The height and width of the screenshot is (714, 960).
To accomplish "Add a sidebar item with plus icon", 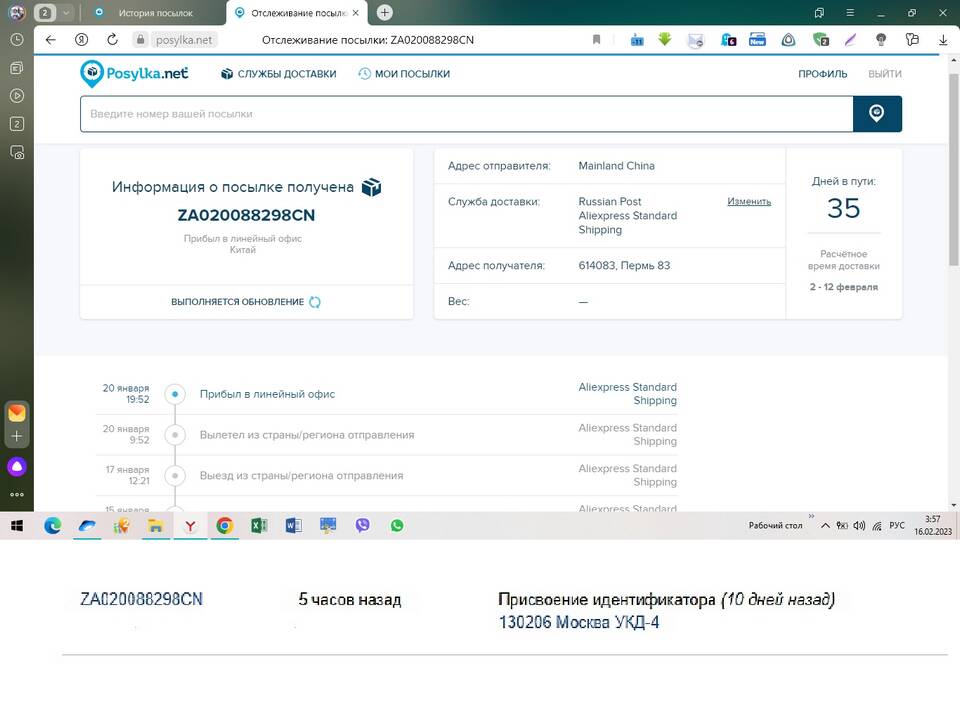I will coord(17,436).
